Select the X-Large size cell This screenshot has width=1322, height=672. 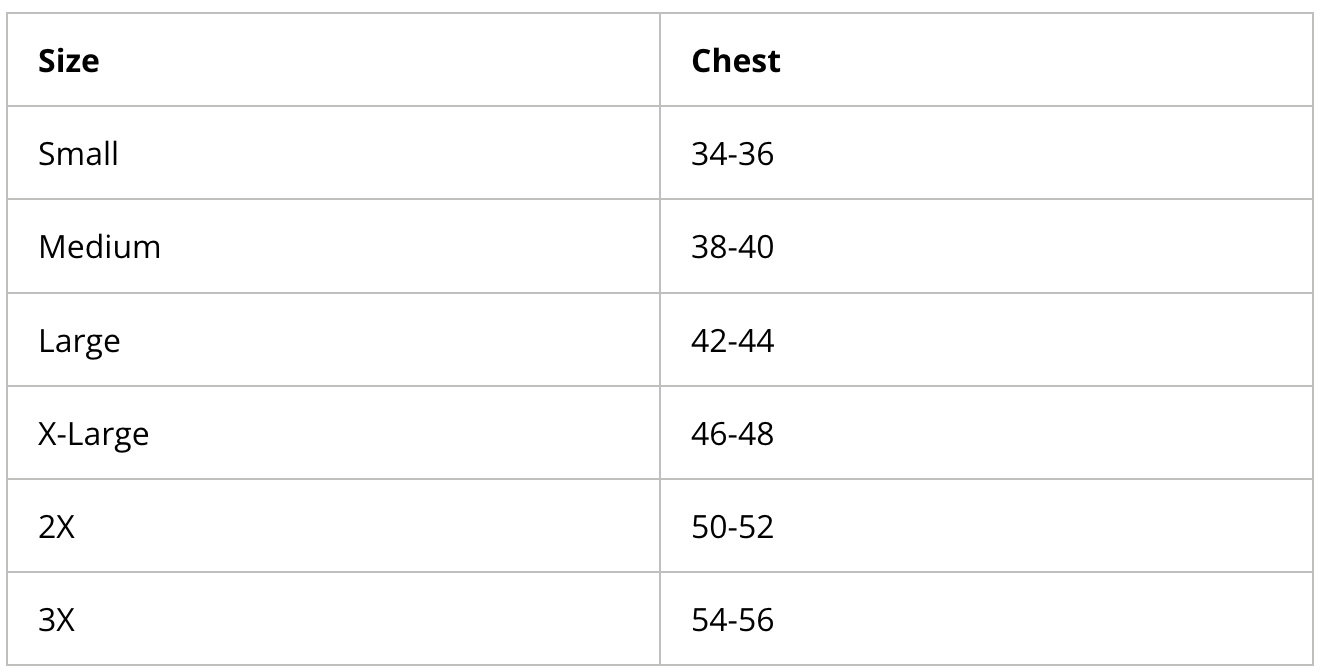pos(94,434)
